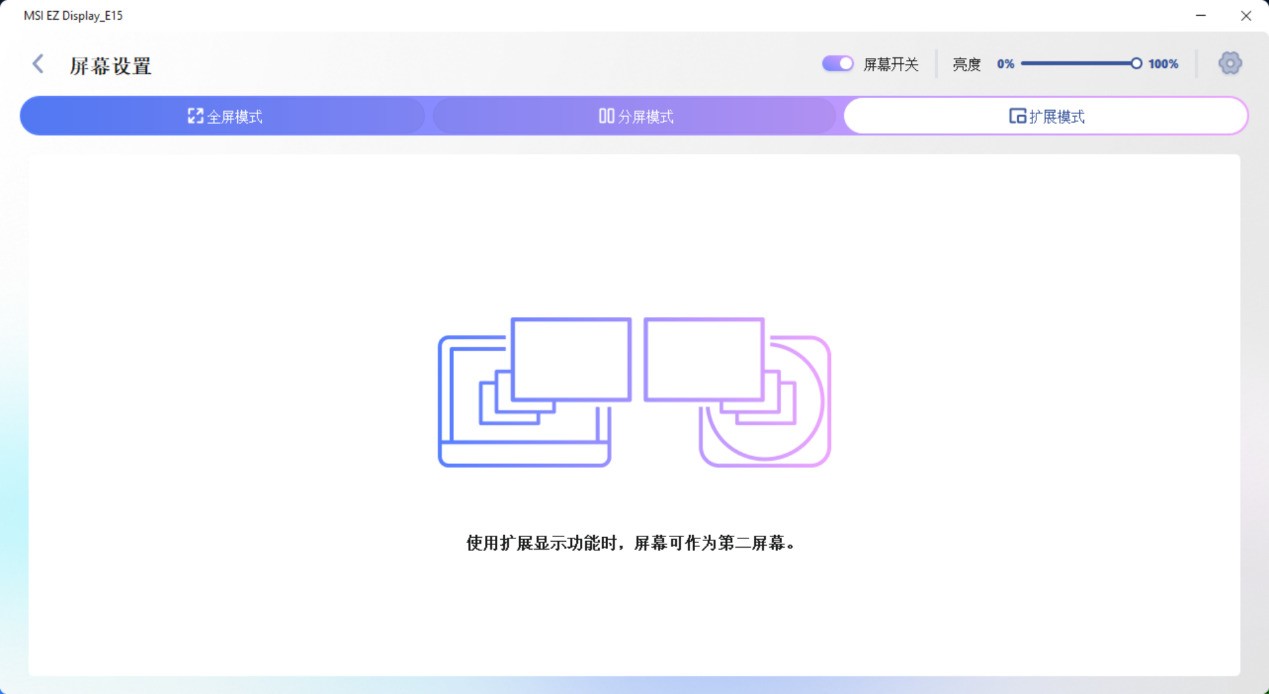Go back with the left arrow icon
Image resolution: width=1269 pixels, height=694 pixels.
tap(38, 64)
